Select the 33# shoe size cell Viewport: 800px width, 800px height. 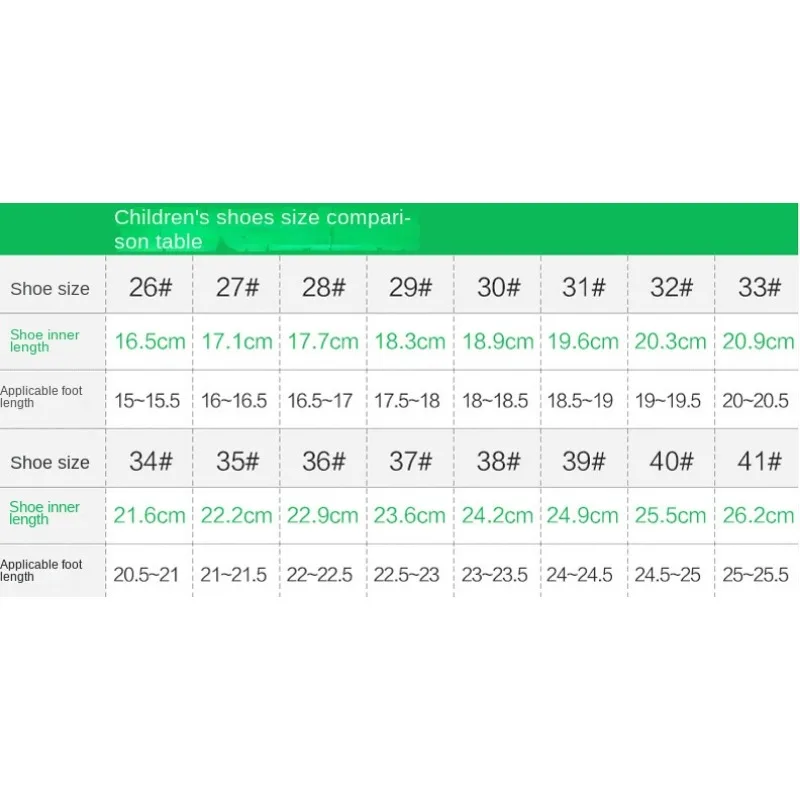tap(759, 288)
